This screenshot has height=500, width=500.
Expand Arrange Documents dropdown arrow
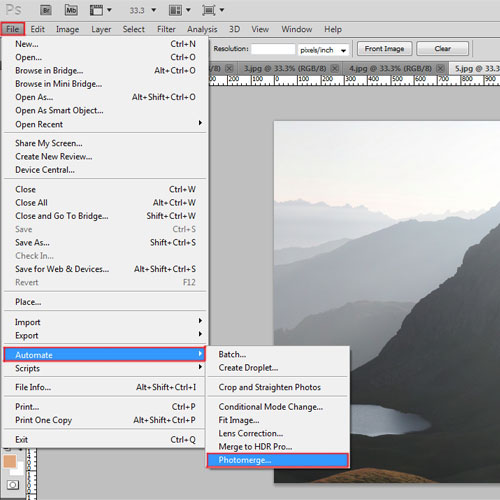pos(188,10)
